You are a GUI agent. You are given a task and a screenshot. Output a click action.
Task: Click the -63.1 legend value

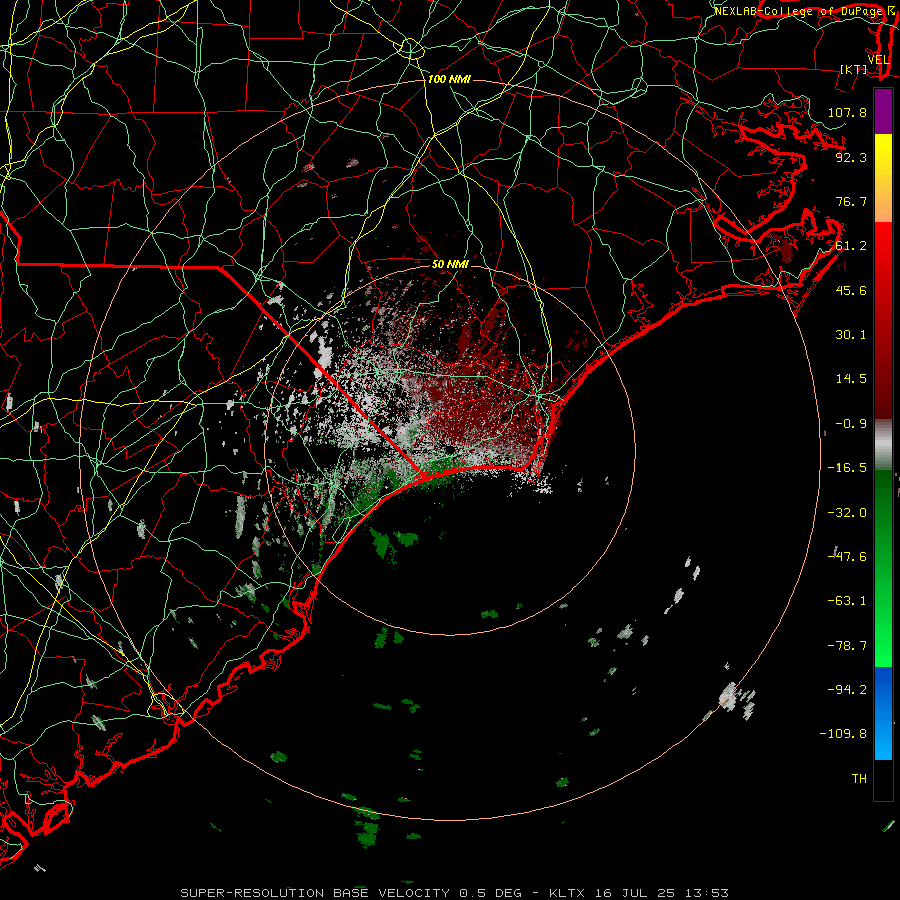pos(847,601)
